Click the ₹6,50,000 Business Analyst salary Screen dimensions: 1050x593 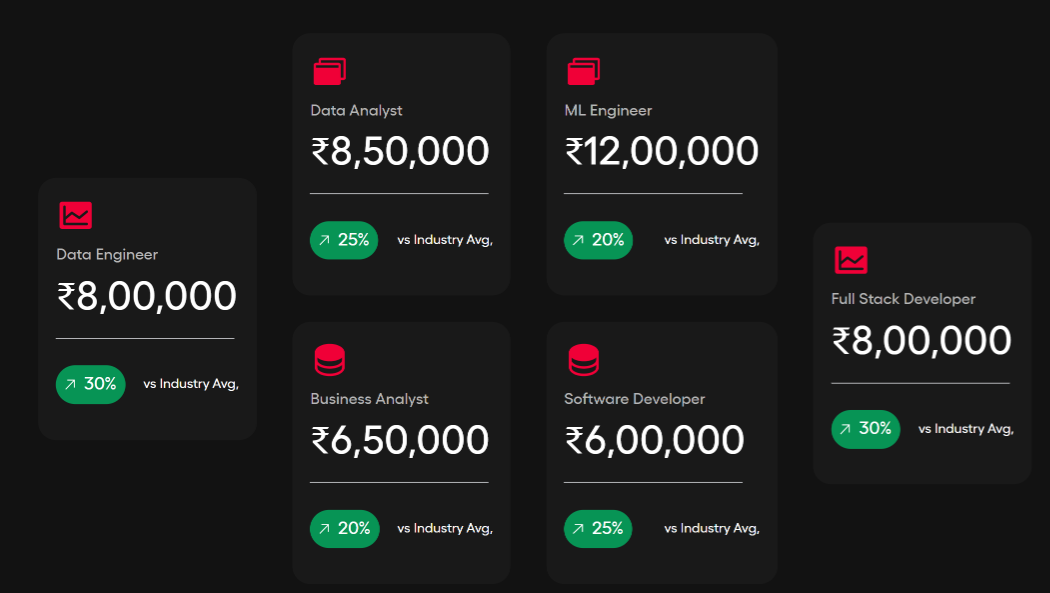[400, 441]
